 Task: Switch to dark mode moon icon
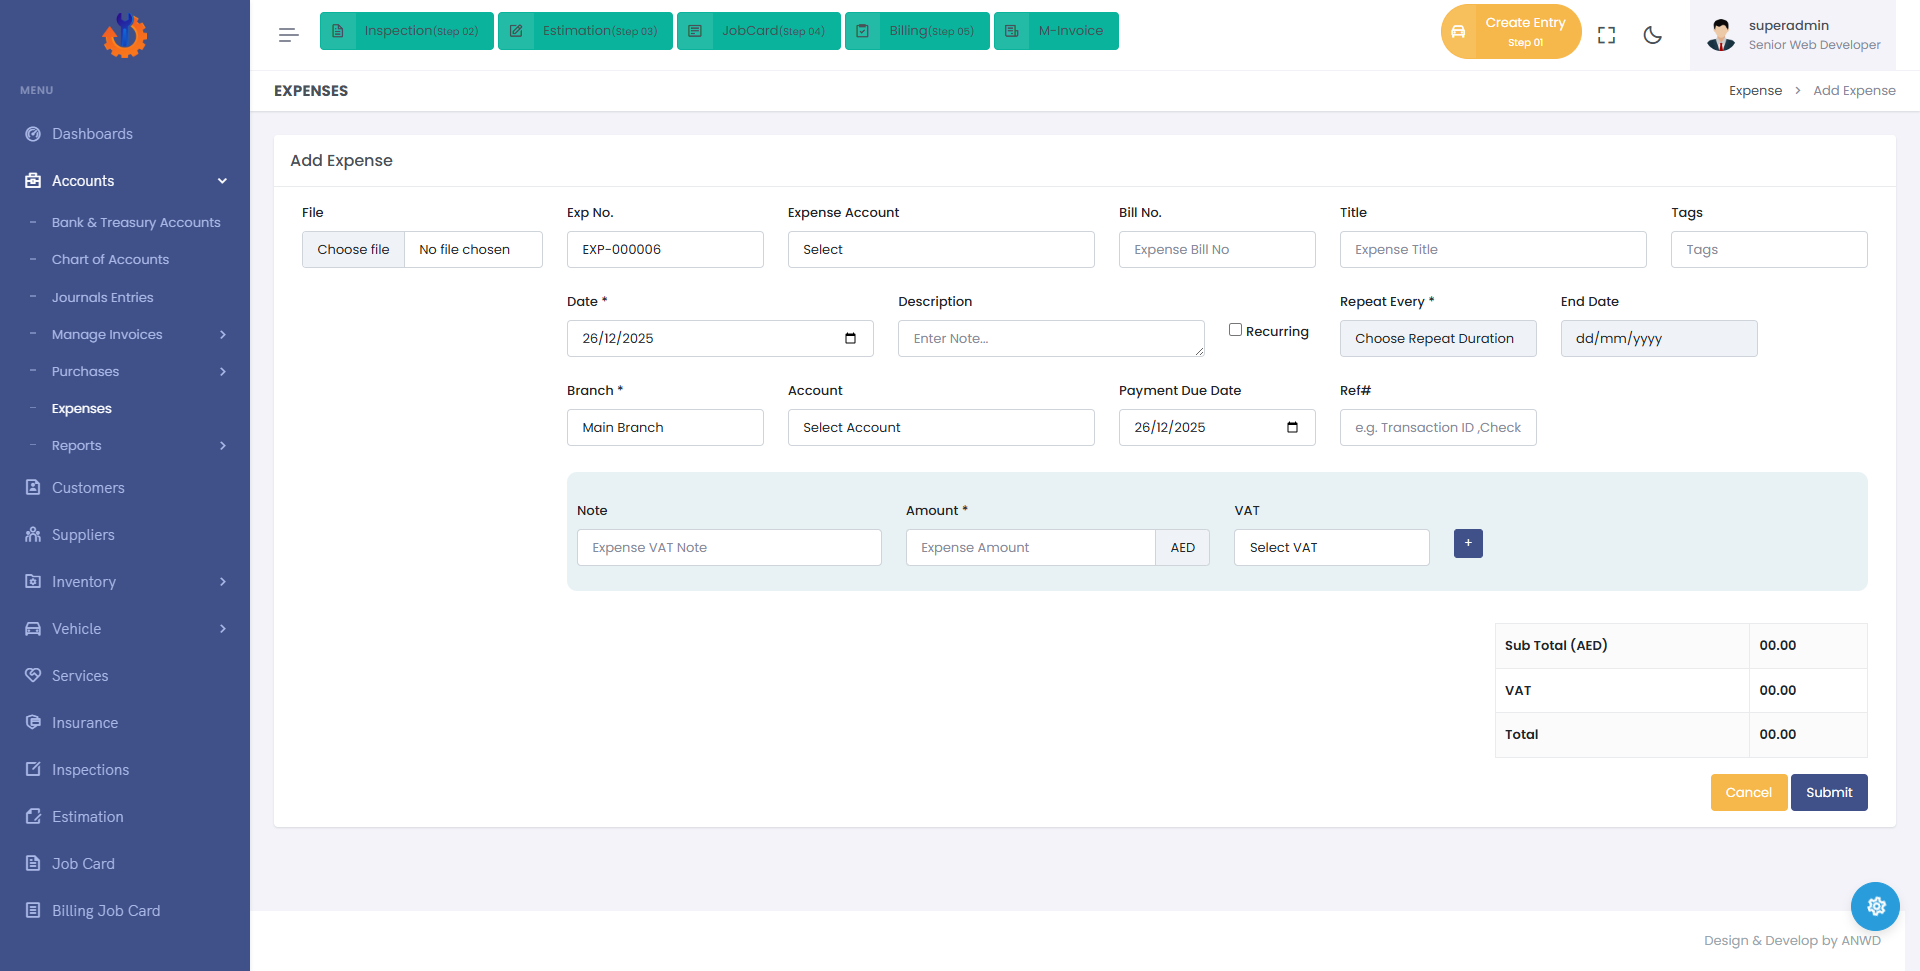click(x=1652, y=35)
